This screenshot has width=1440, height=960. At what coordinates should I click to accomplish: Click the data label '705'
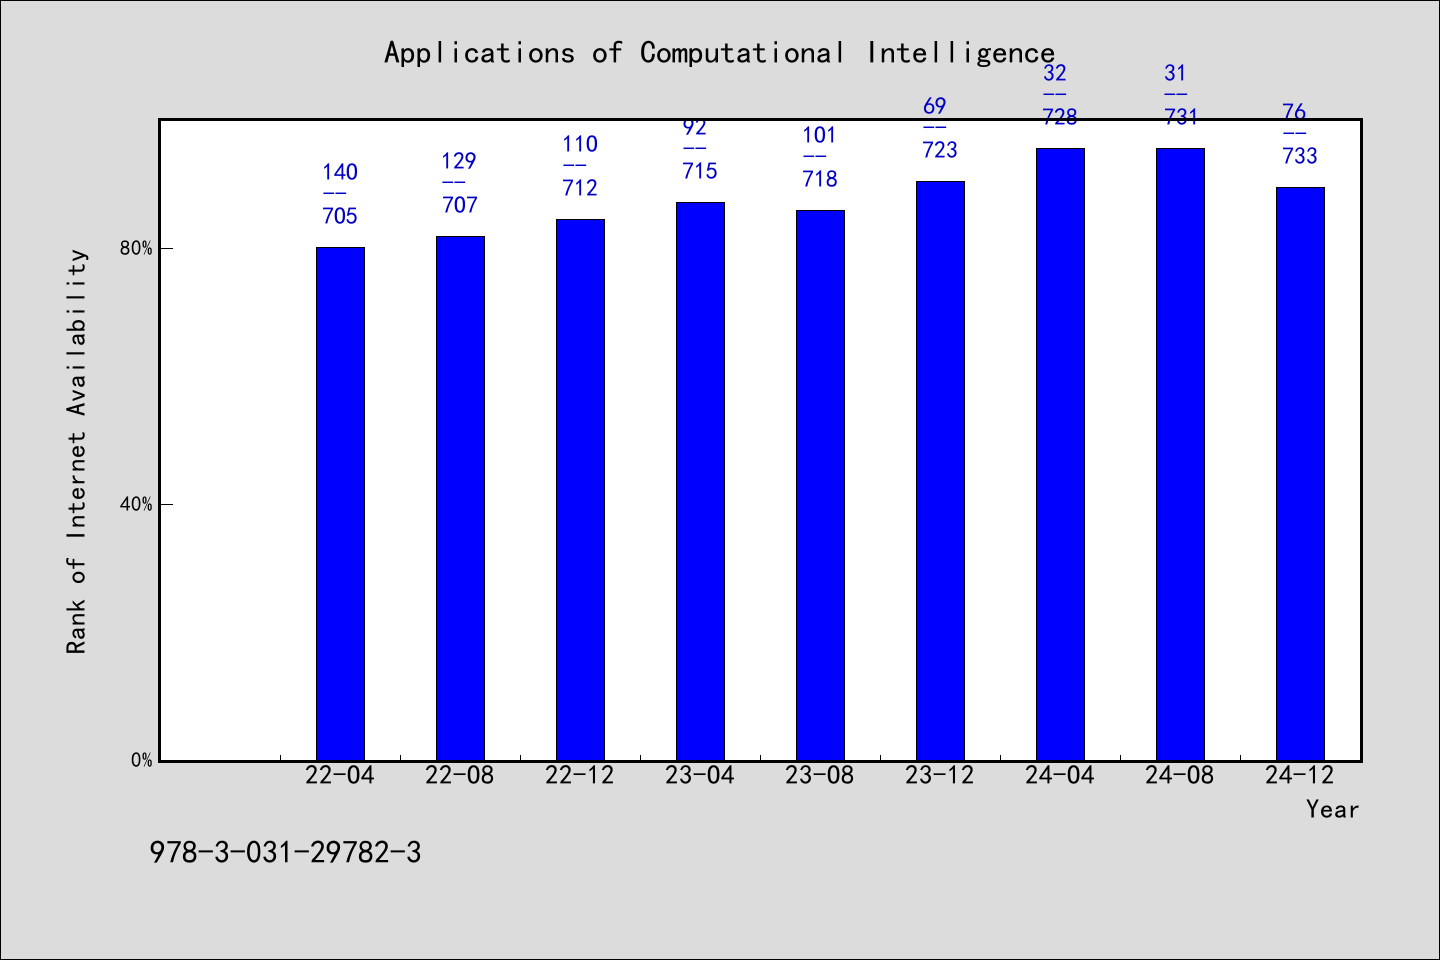click(340, 216)
